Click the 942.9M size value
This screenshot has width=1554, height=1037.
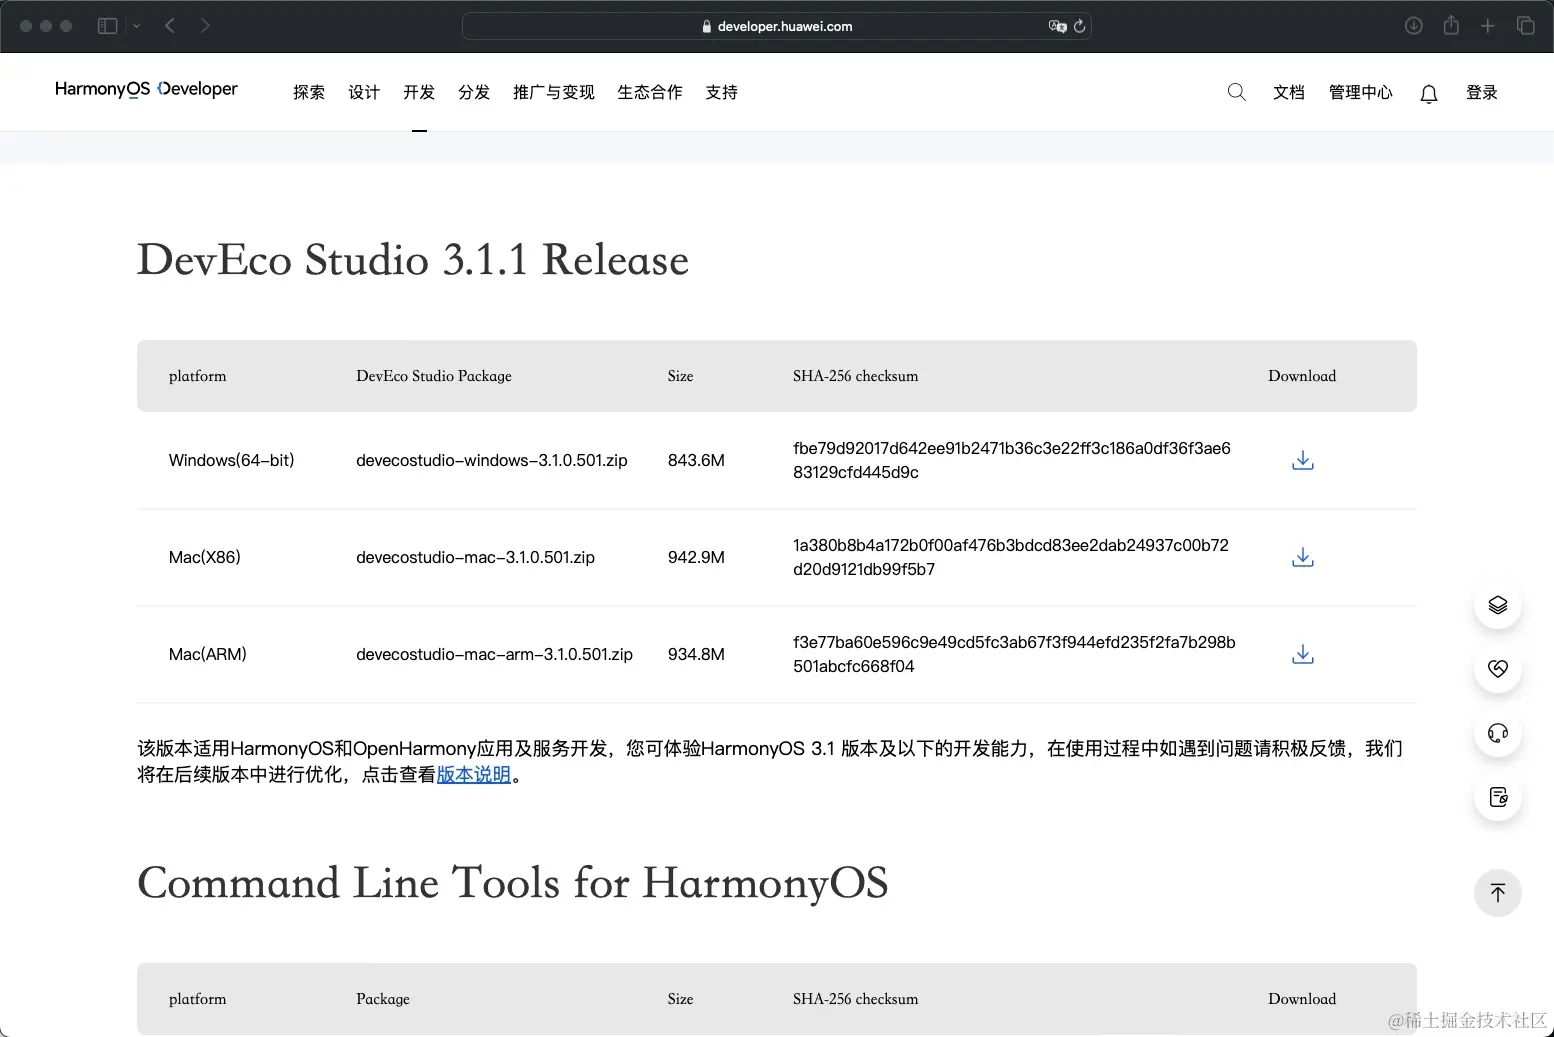696,557
